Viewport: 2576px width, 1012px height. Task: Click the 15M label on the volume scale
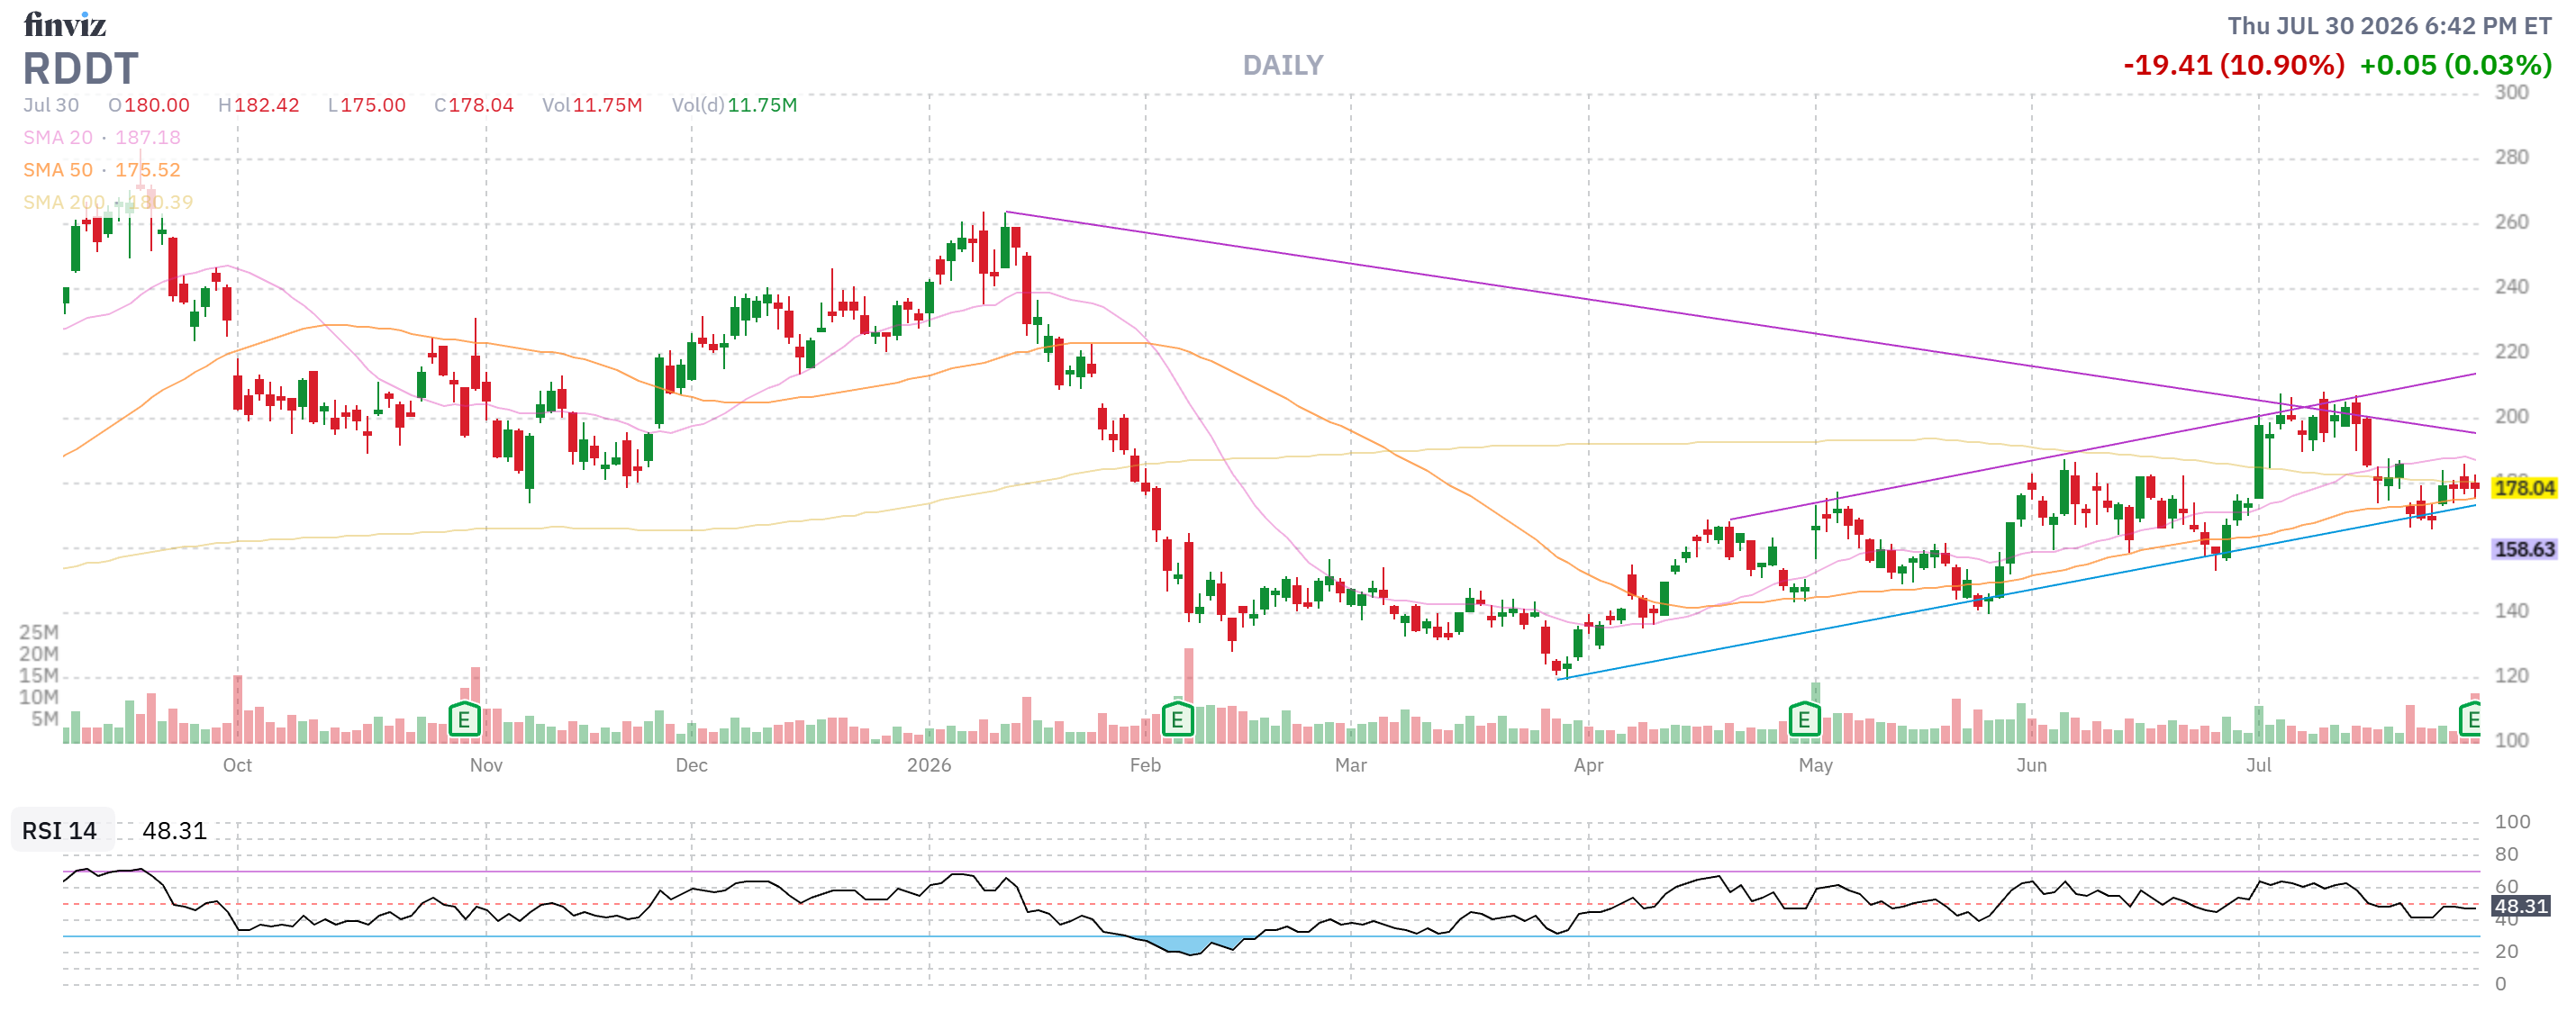point(39,676)
